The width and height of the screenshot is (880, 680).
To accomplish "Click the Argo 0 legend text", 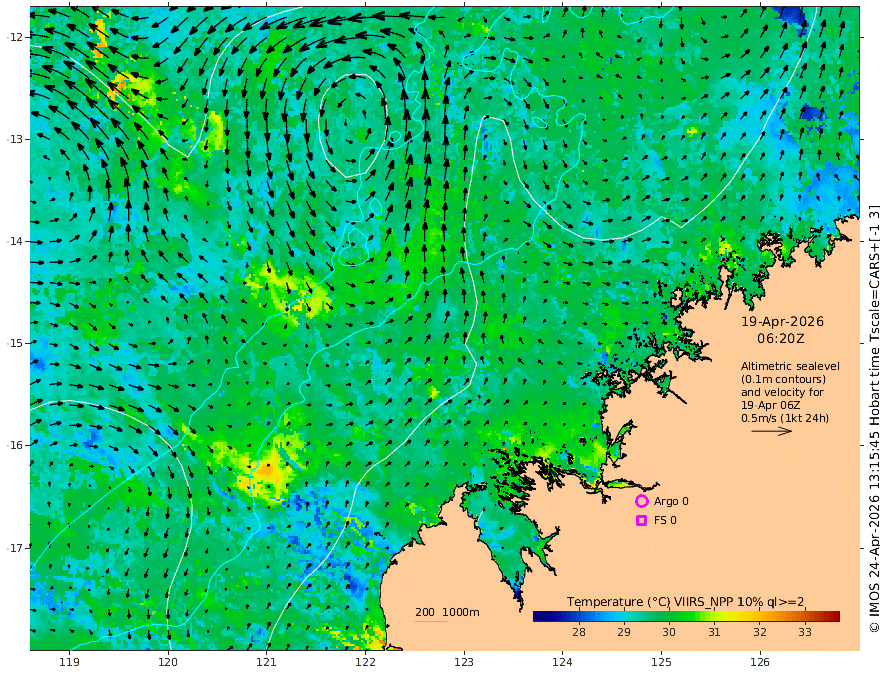I will click(671, 501).
